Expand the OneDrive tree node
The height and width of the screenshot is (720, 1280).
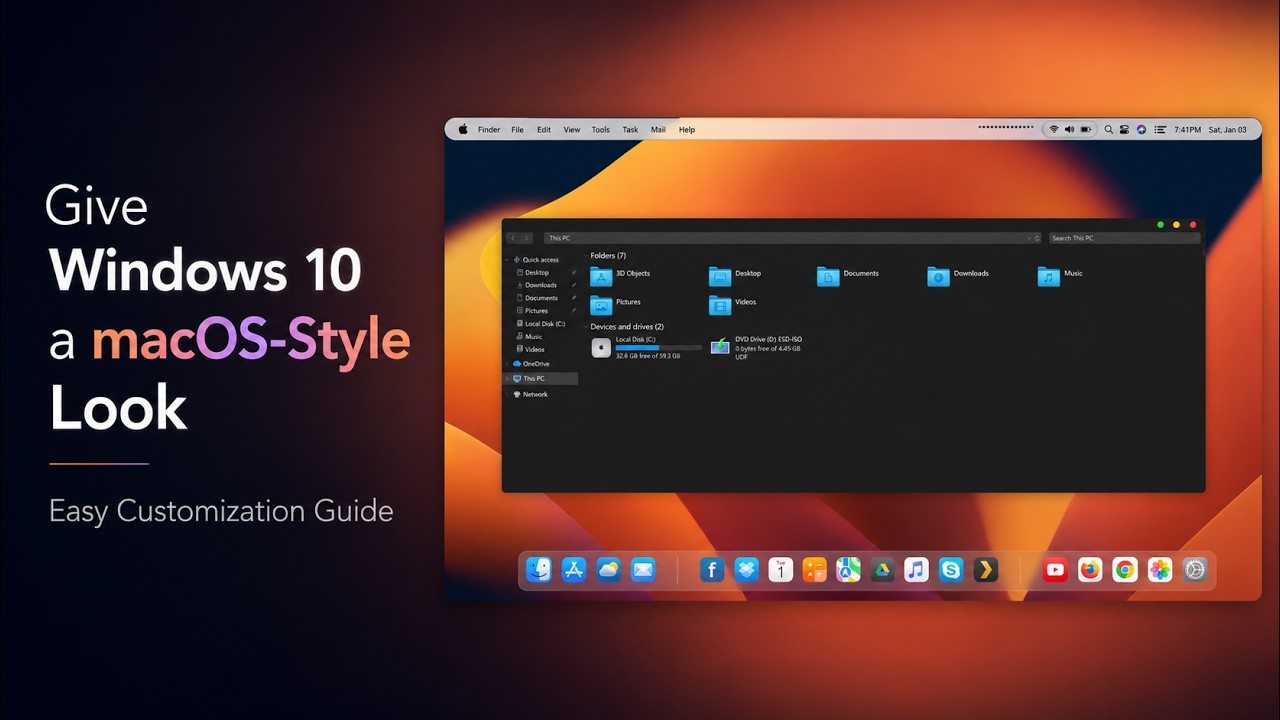click(509, 364)
